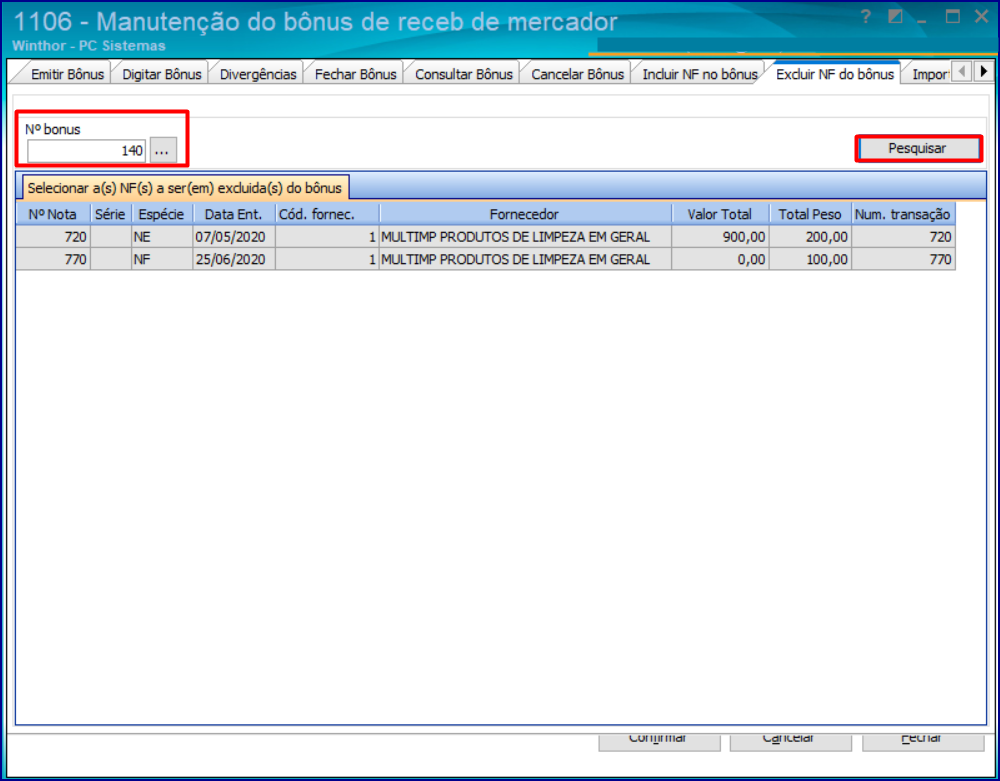Click the Confirmar button

point(659,742)
